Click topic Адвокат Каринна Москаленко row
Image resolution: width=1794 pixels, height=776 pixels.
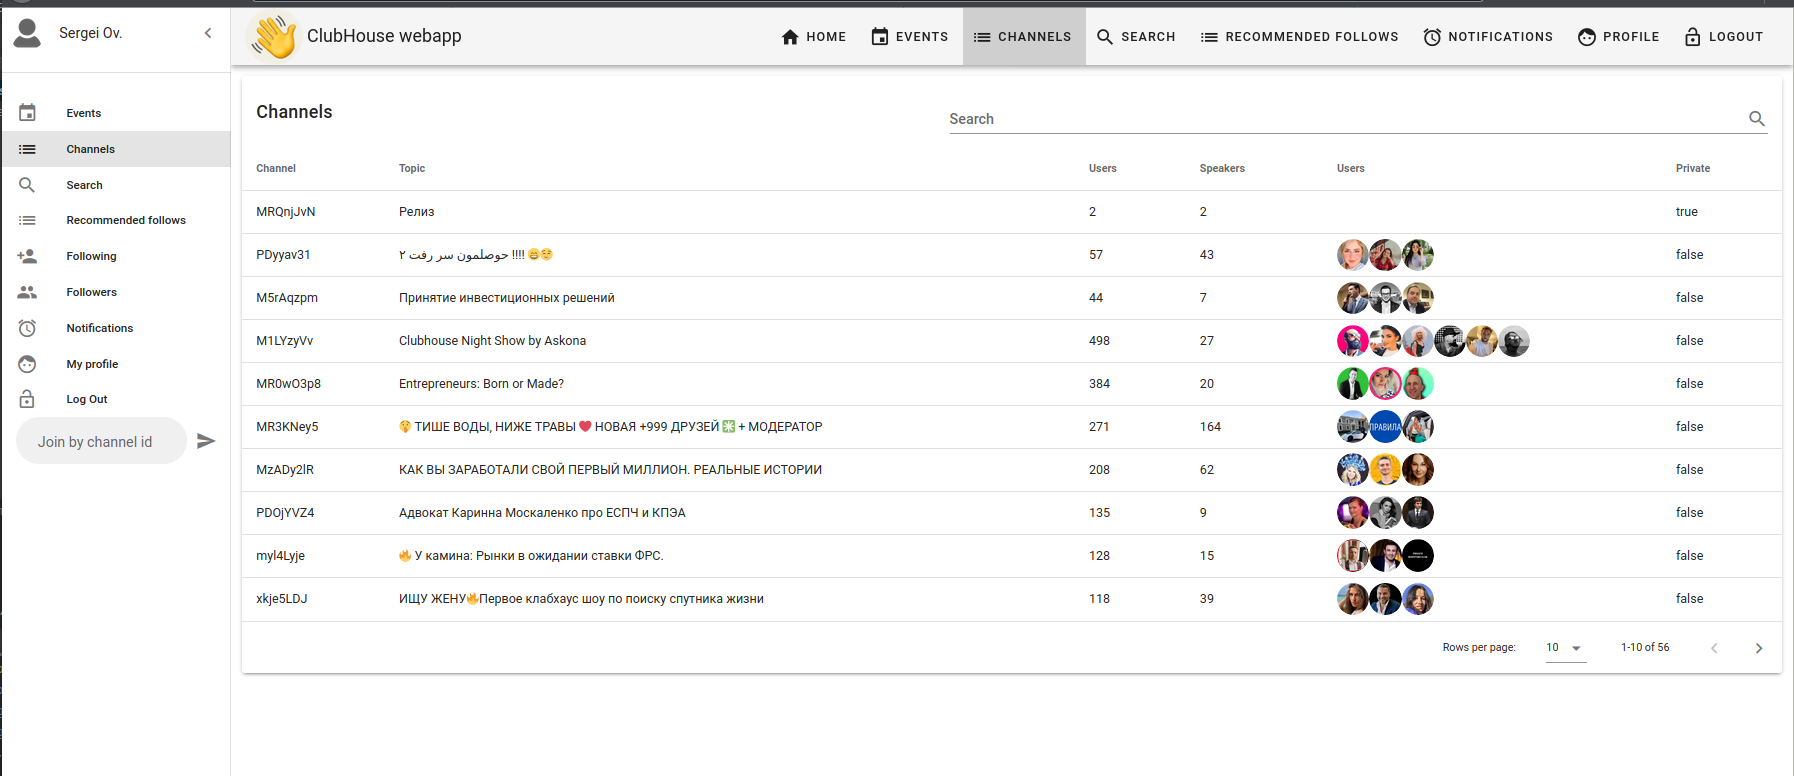(x=542, y=513)
